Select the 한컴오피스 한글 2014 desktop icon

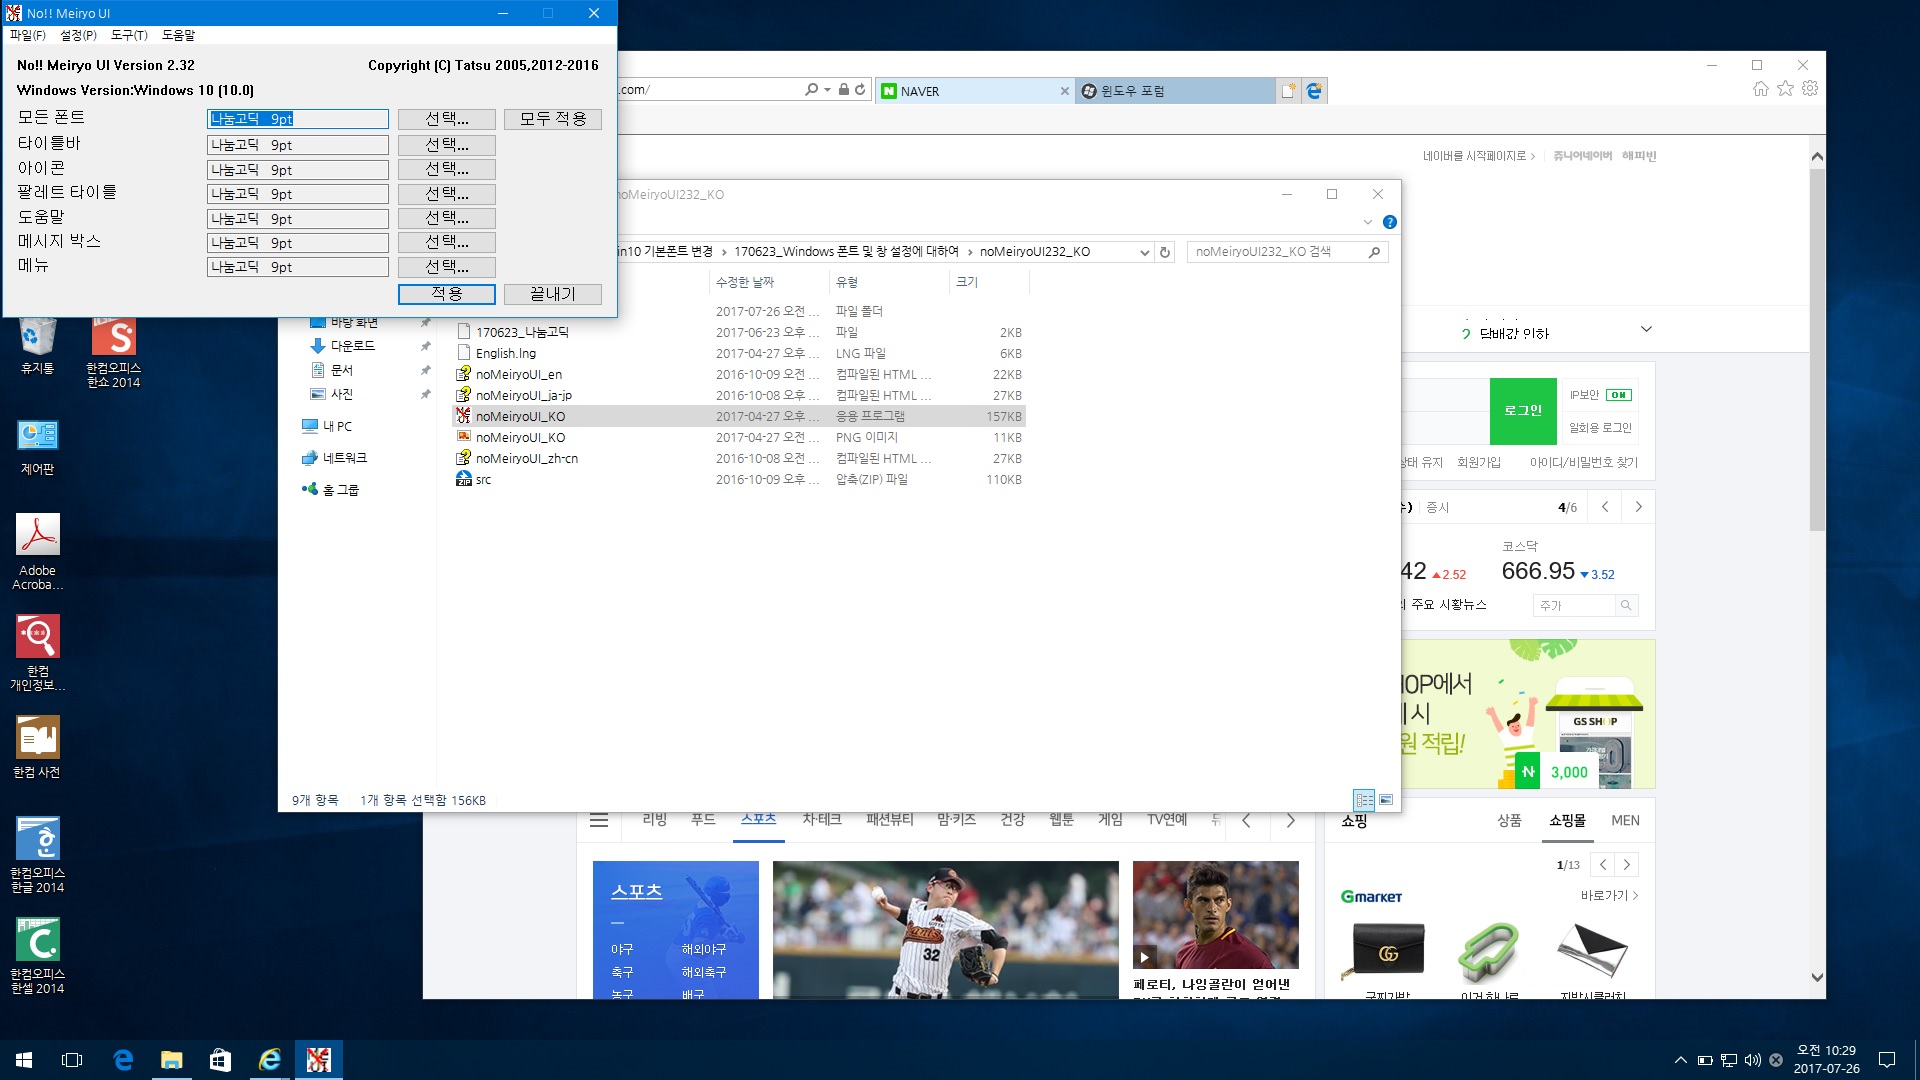pos(37,854)
